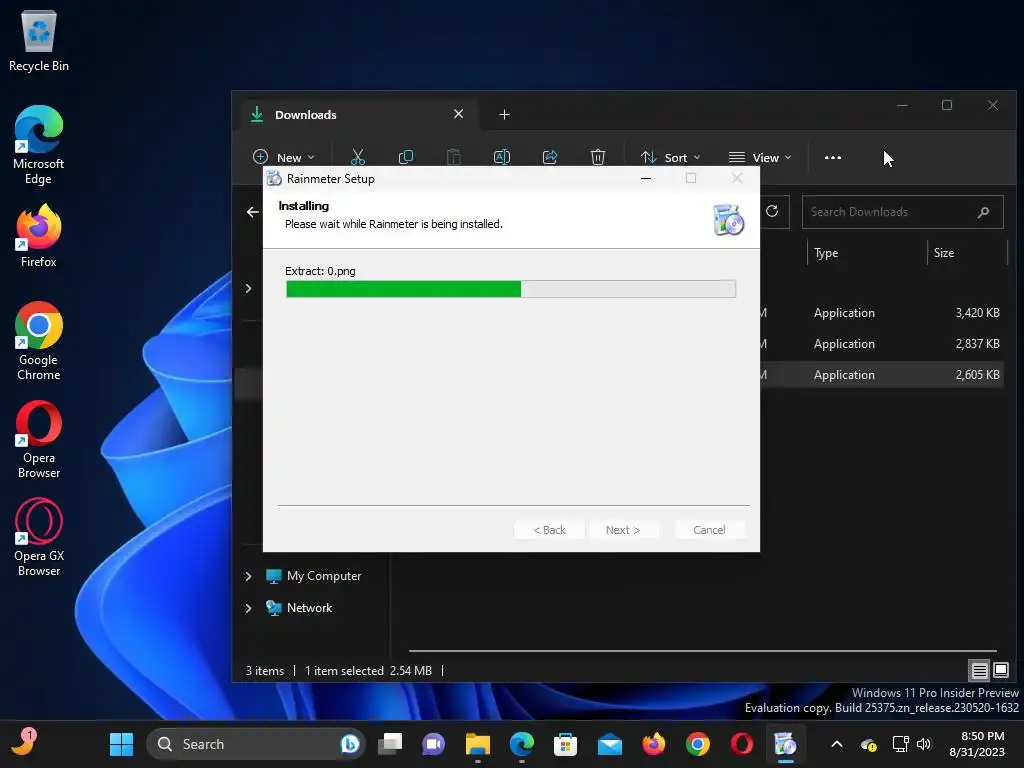Select the 2,605 KB Application file row

pyautogui.click(x=882, y=375)
